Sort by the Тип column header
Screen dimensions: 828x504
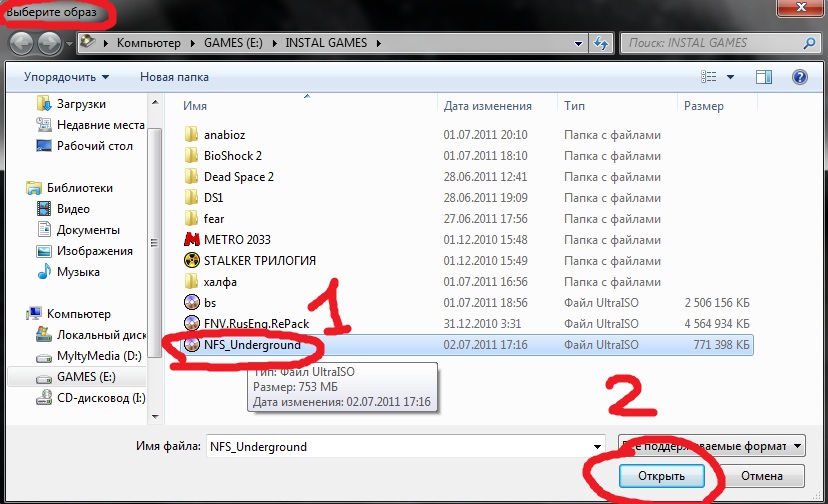click(x=574, y=106)
